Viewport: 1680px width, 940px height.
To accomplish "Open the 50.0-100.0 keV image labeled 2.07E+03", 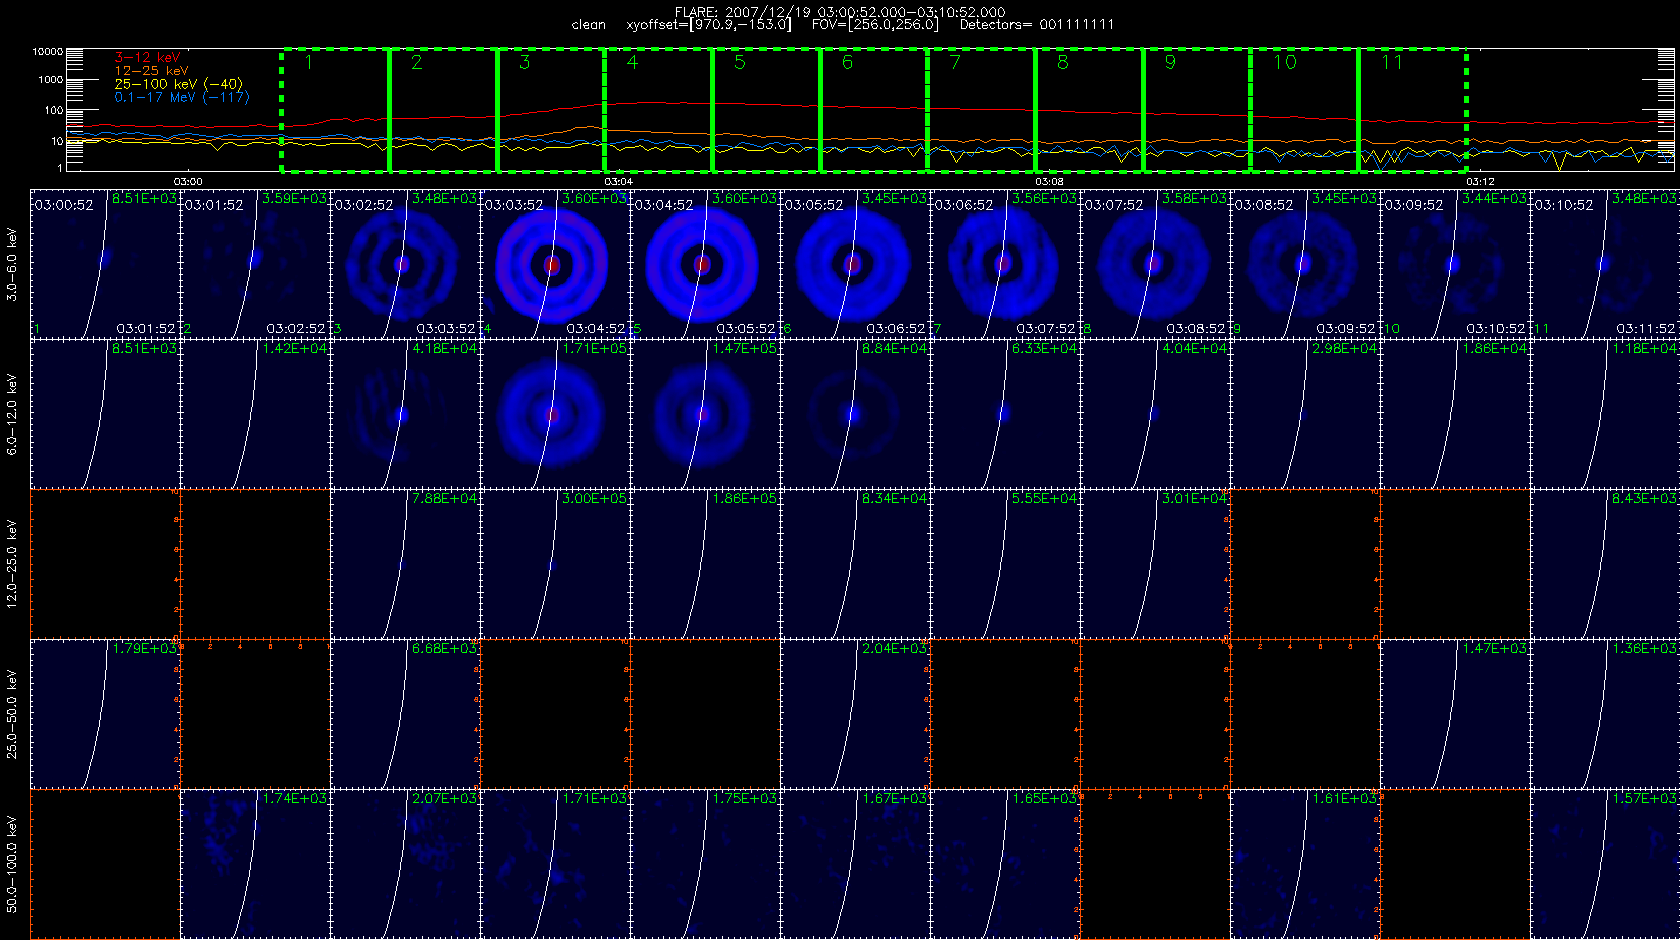I will click(x=405, y=864).
